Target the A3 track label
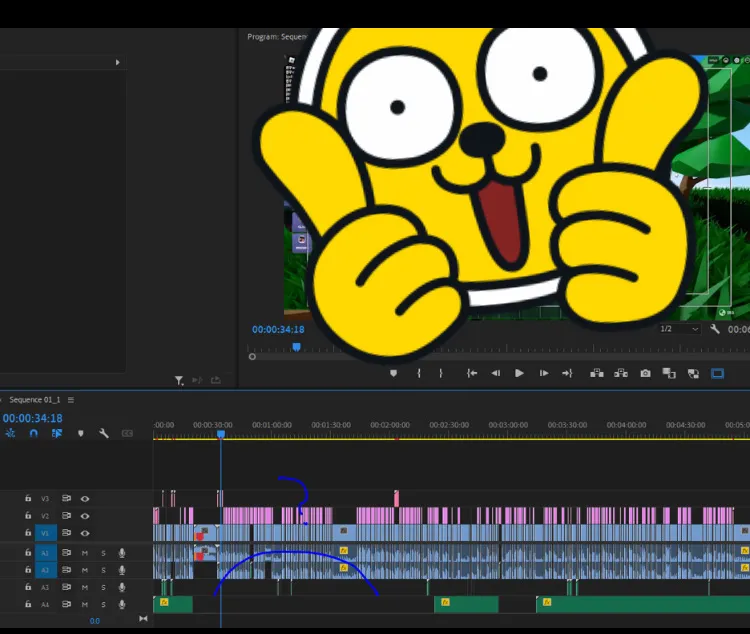The width and height of the screenshot is (750, 634). coord(45,588)
